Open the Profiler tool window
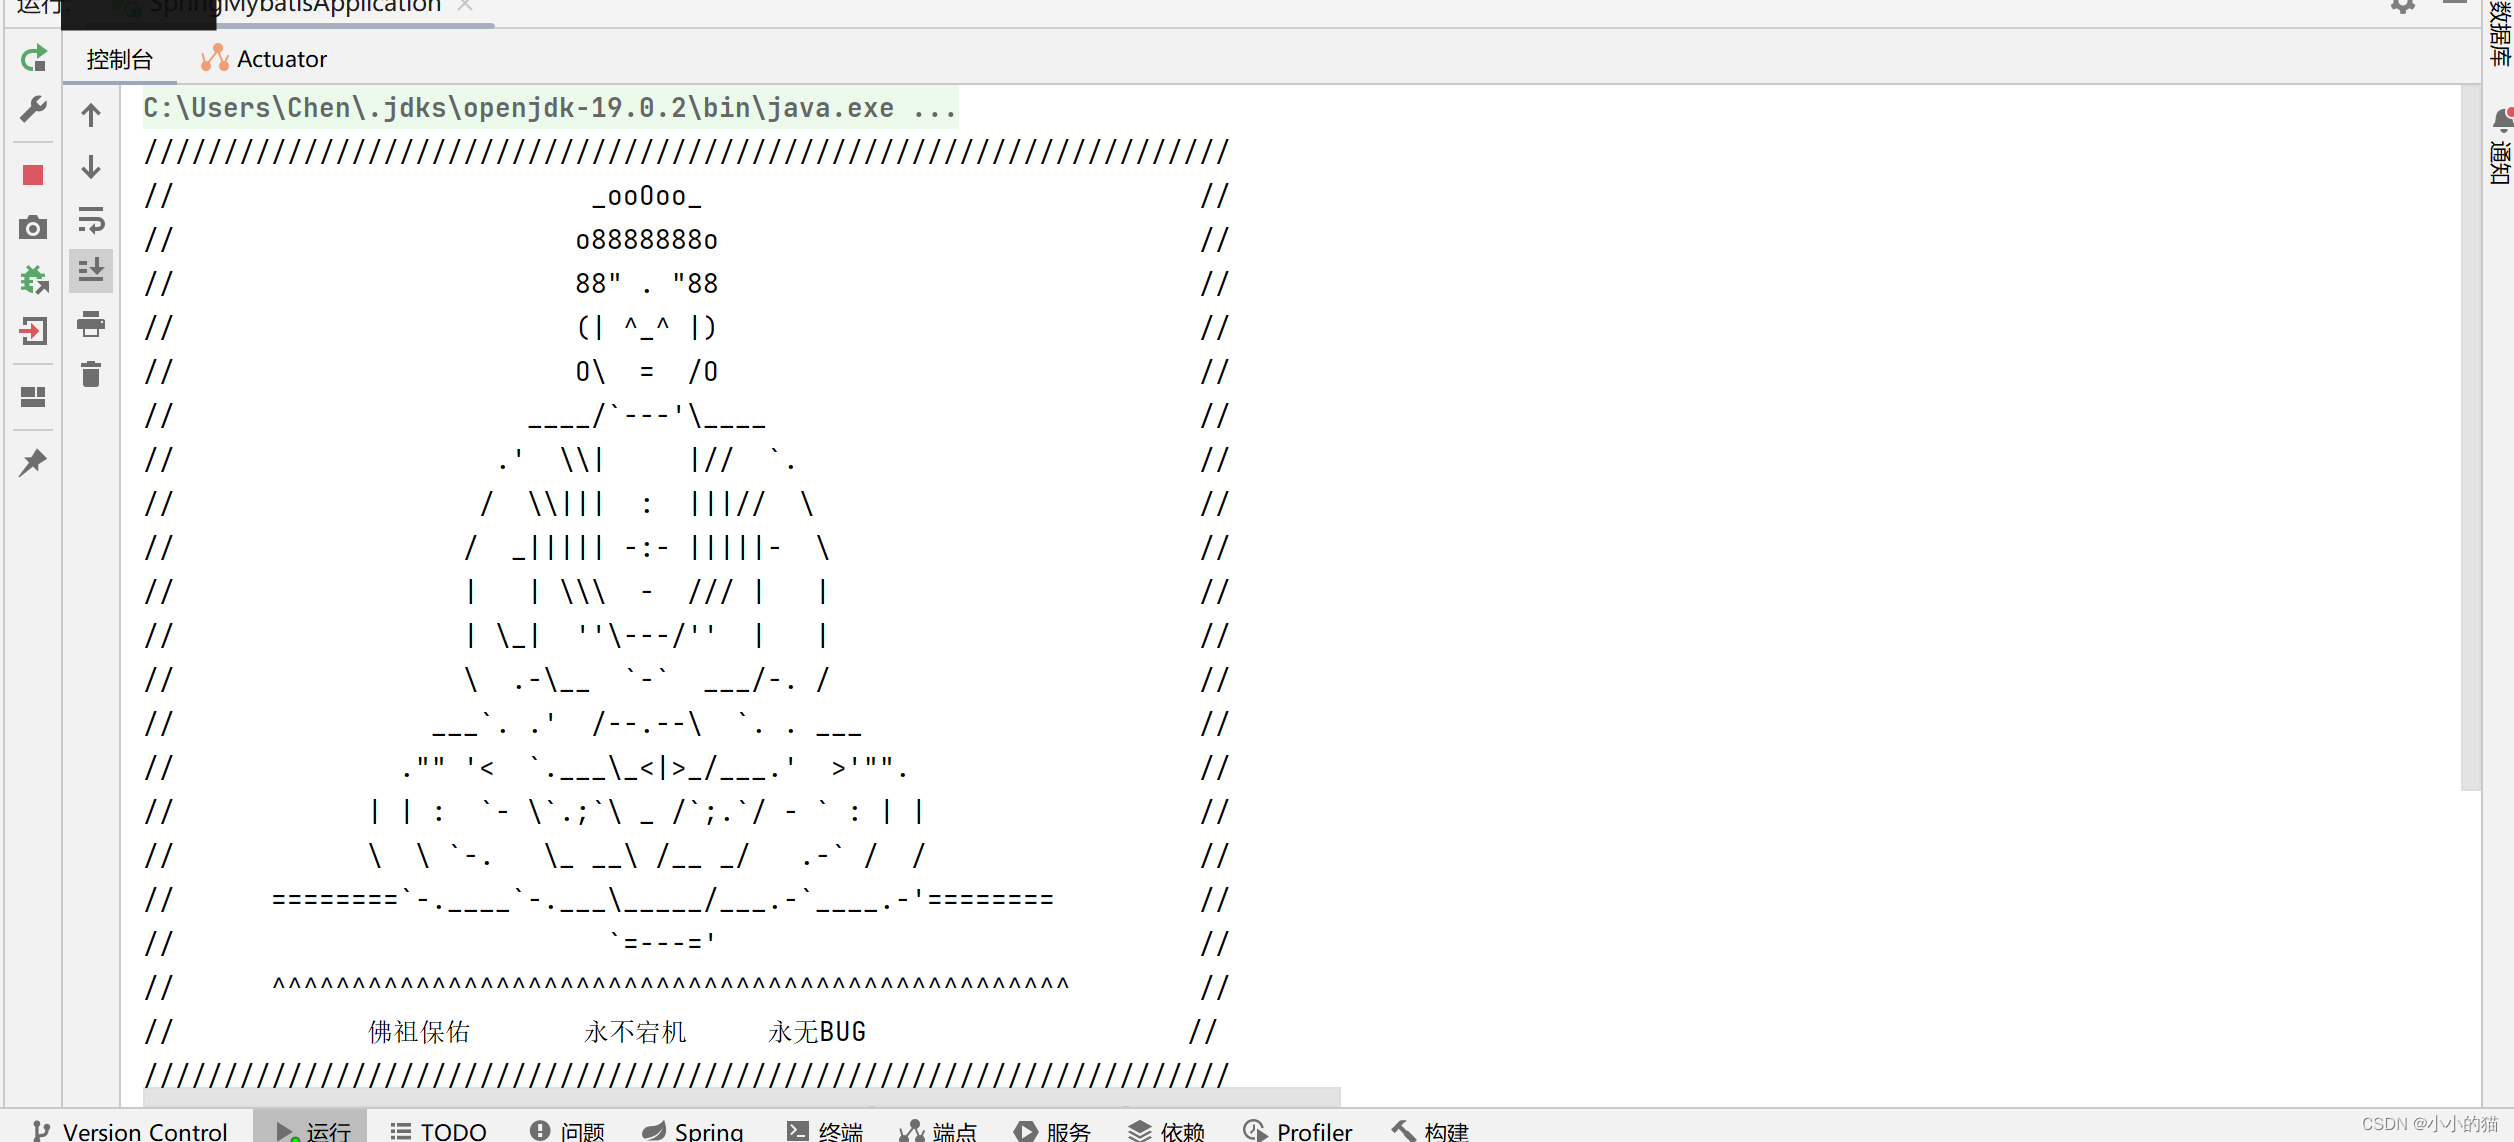The image size is (2514, 1142). (1298, 1131)
